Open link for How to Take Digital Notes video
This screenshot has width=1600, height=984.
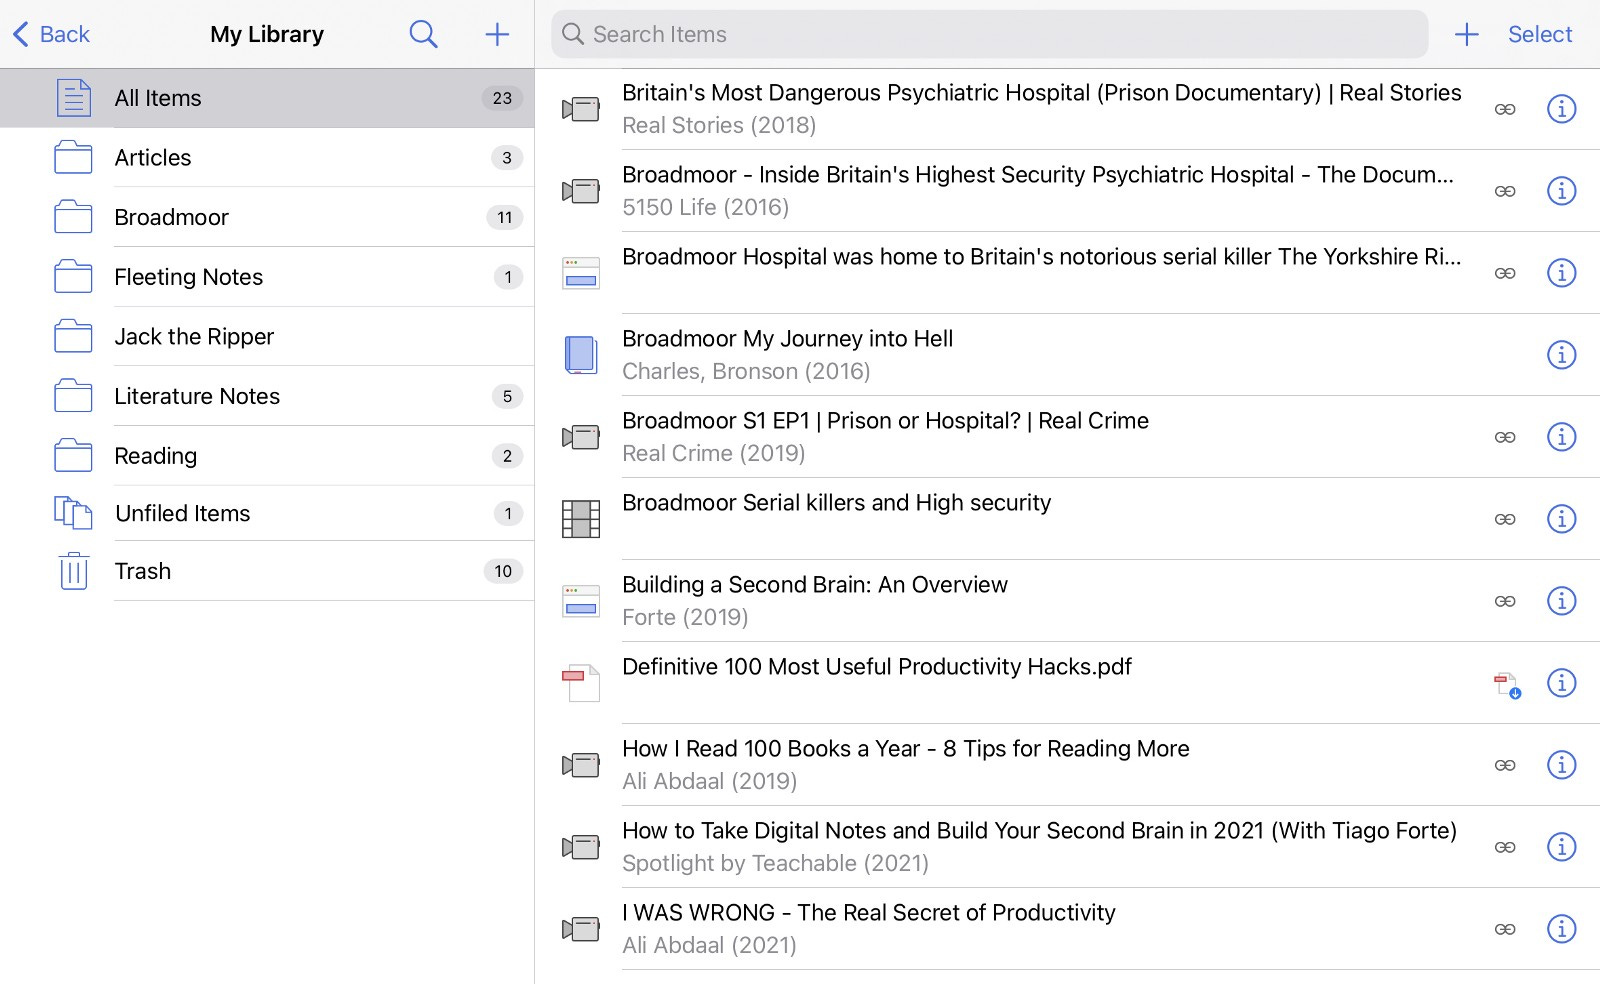coord(1505,847)
